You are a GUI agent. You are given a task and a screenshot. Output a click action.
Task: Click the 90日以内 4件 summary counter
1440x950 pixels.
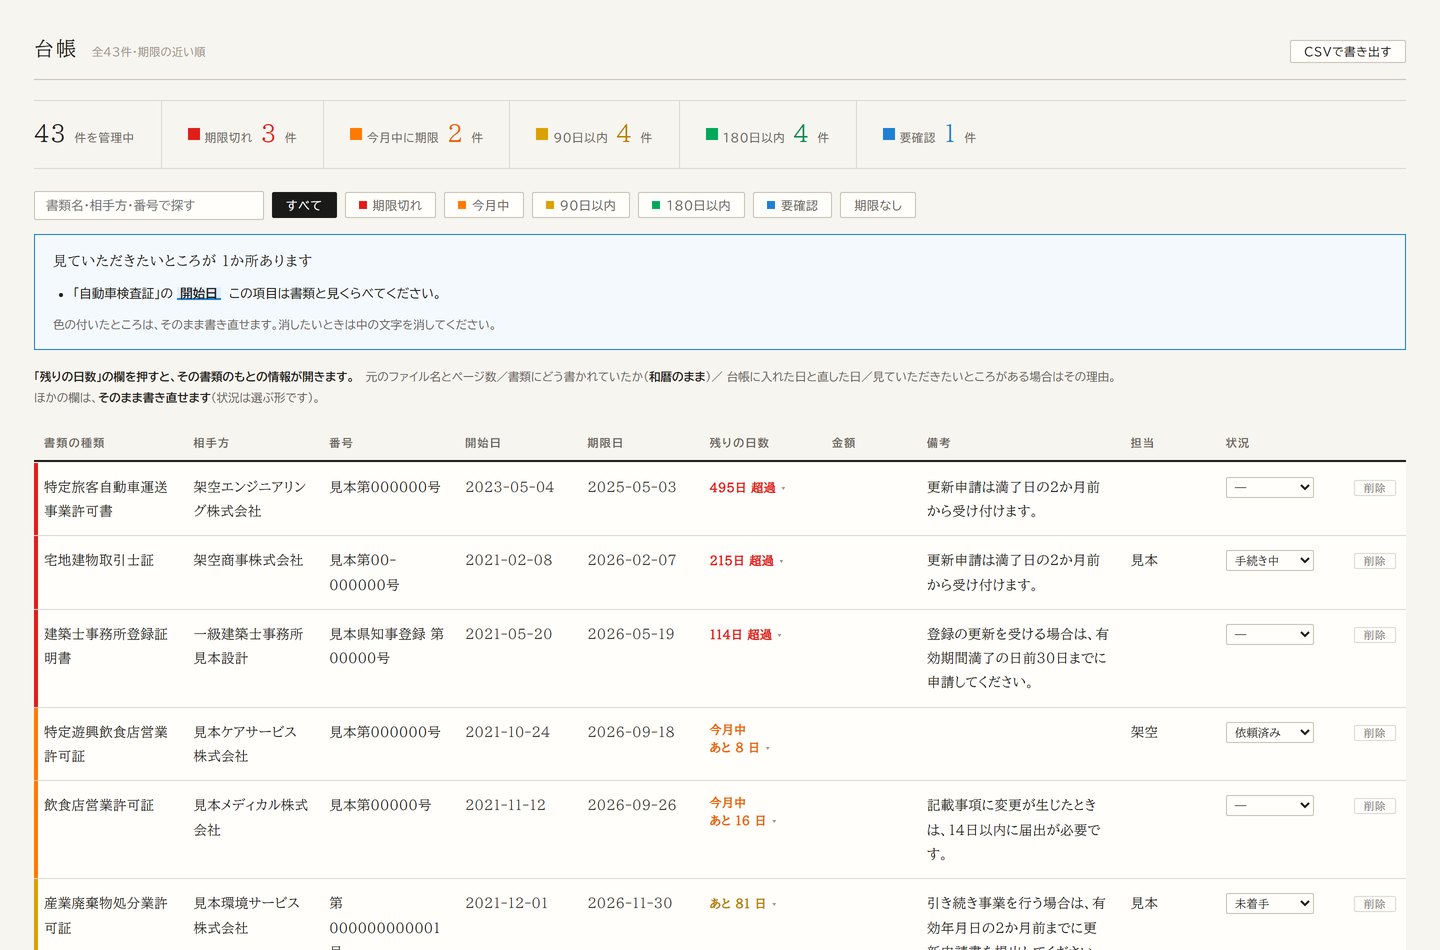(x=594, y=134)
